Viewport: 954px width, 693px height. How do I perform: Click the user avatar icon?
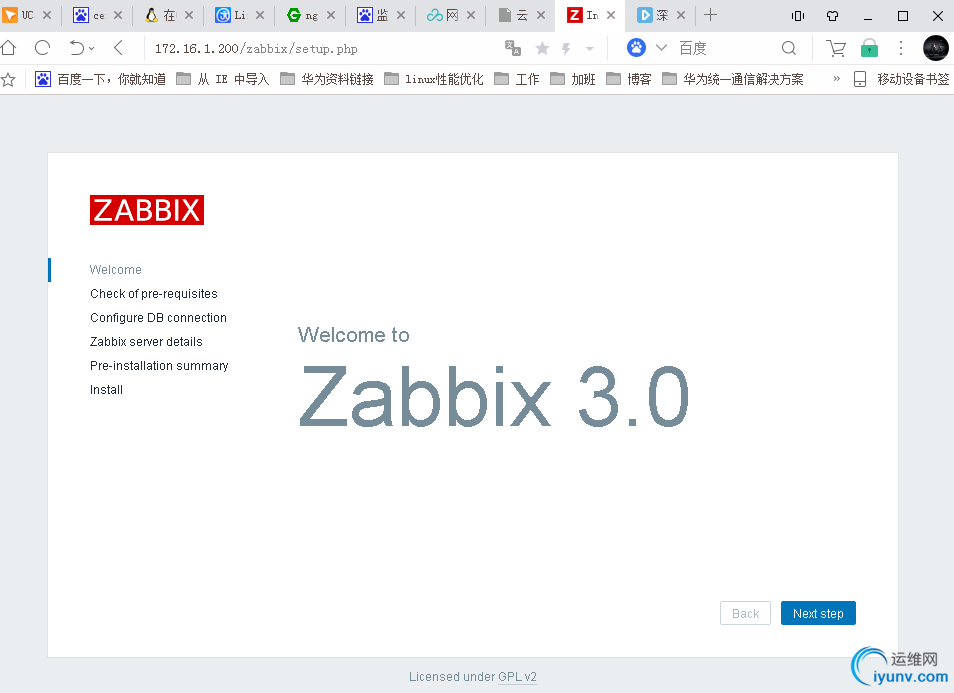click(935, 48)
